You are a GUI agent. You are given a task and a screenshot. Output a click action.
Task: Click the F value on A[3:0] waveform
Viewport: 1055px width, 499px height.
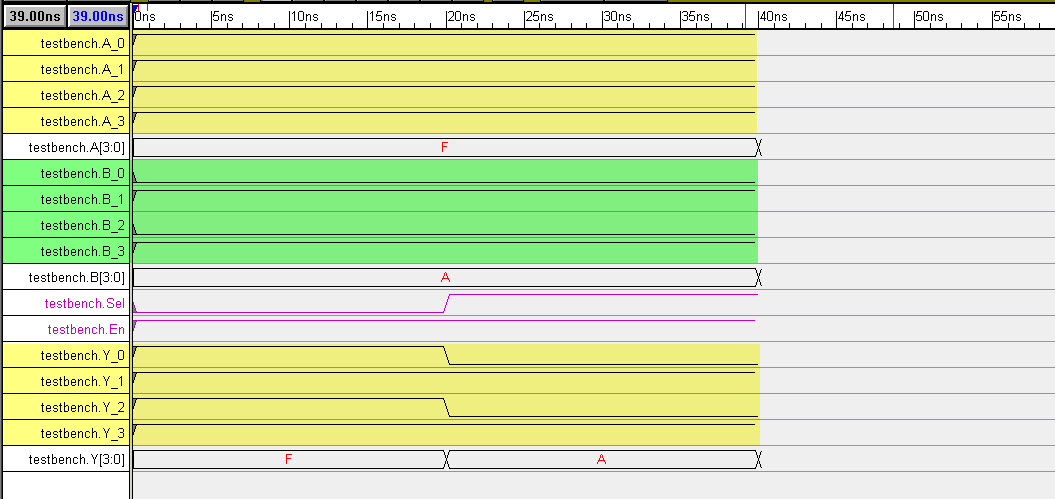point(444,147)
